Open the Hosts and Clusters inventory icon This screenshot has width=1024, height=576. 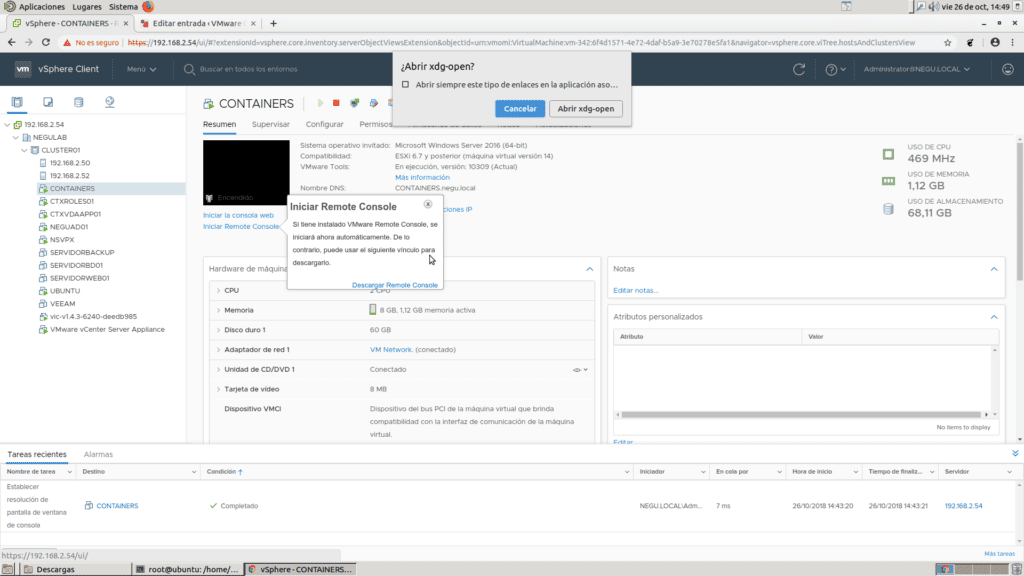click(x=17, y=102)
